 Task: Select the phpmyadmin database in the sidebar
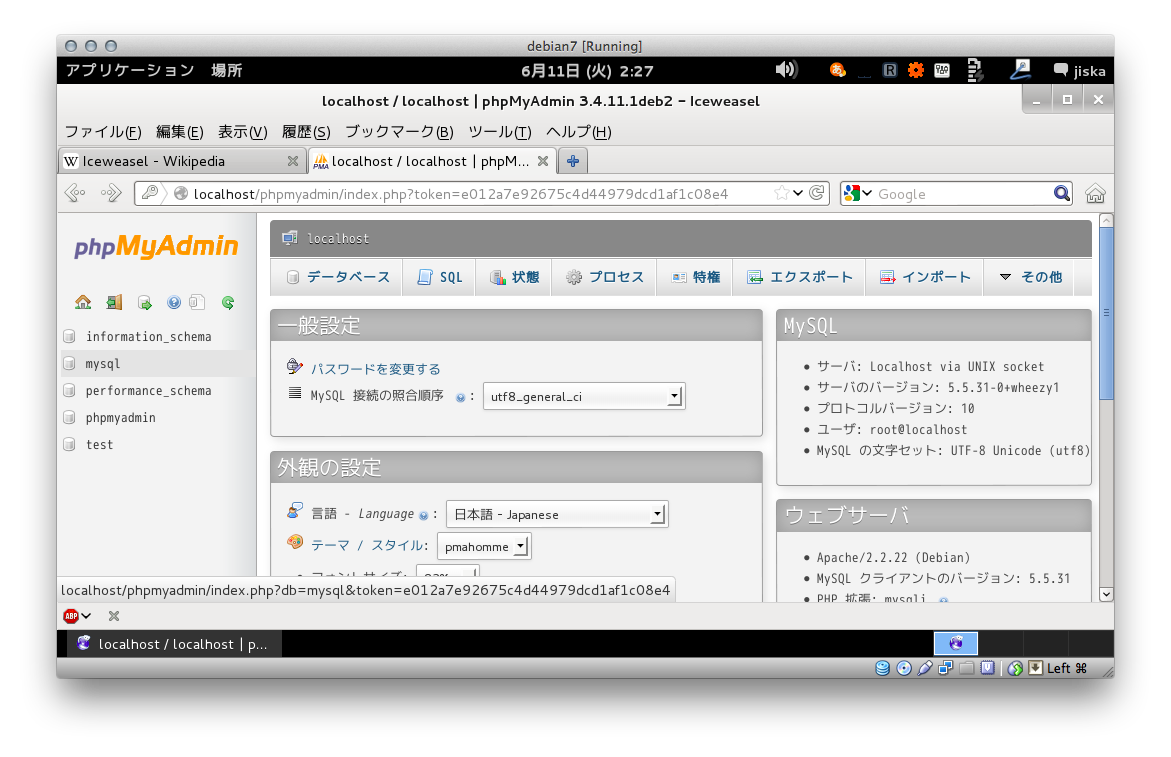120,417
